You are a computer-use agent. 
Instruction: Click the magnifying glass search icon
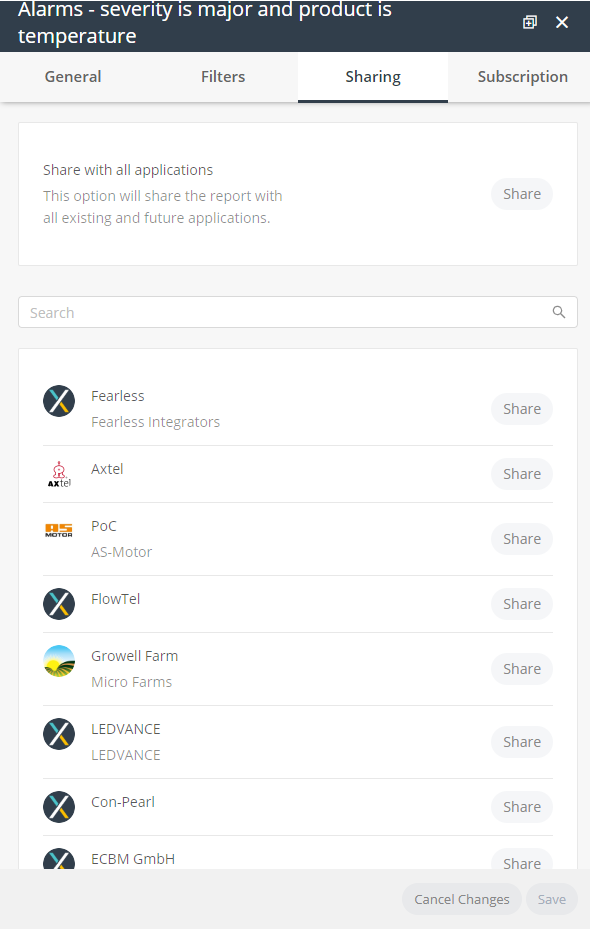tap(558, 311)
